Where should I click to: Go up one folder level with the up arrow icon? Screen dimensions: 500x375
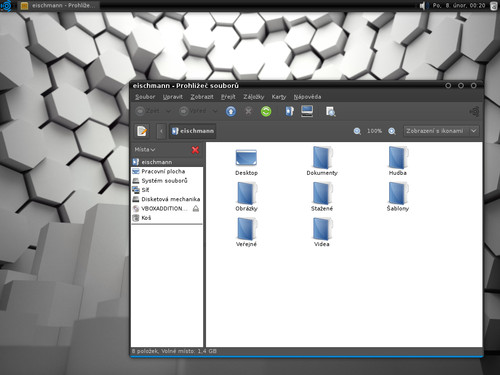pos(231,111)
